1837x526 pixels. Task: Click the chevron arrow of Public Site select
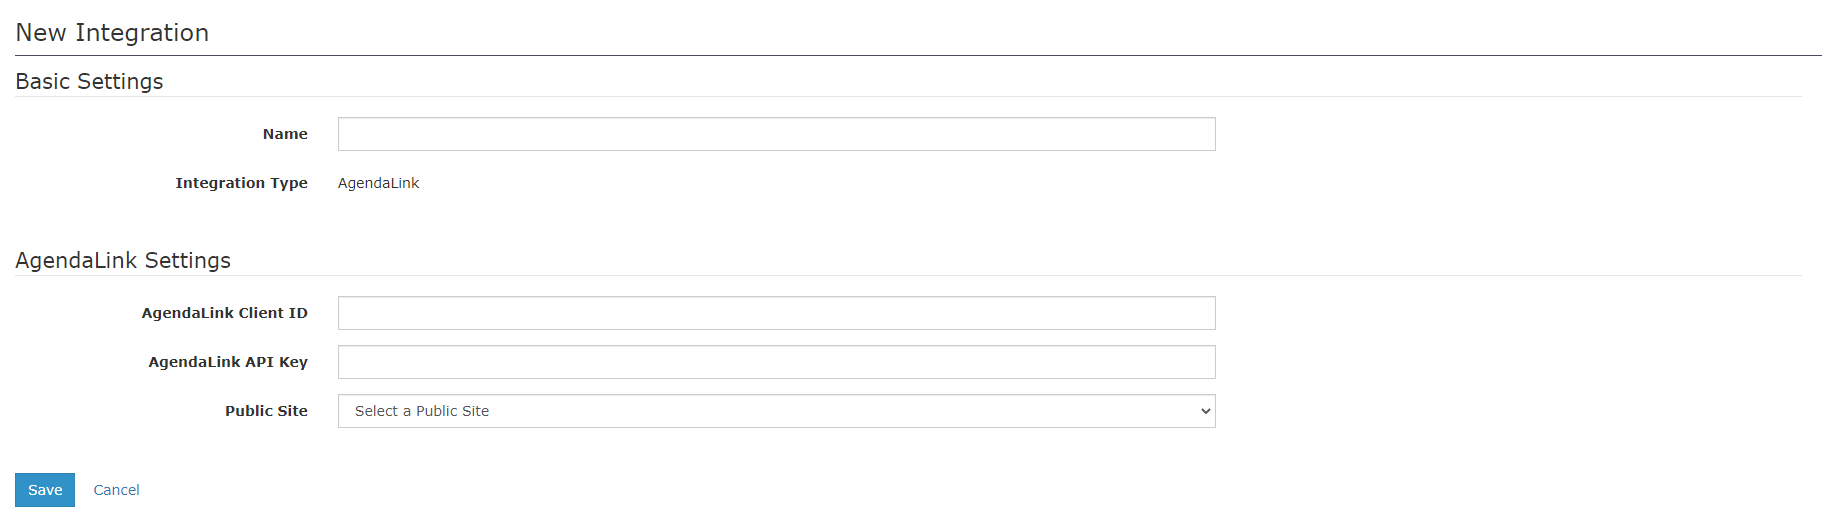point(1205,411)
